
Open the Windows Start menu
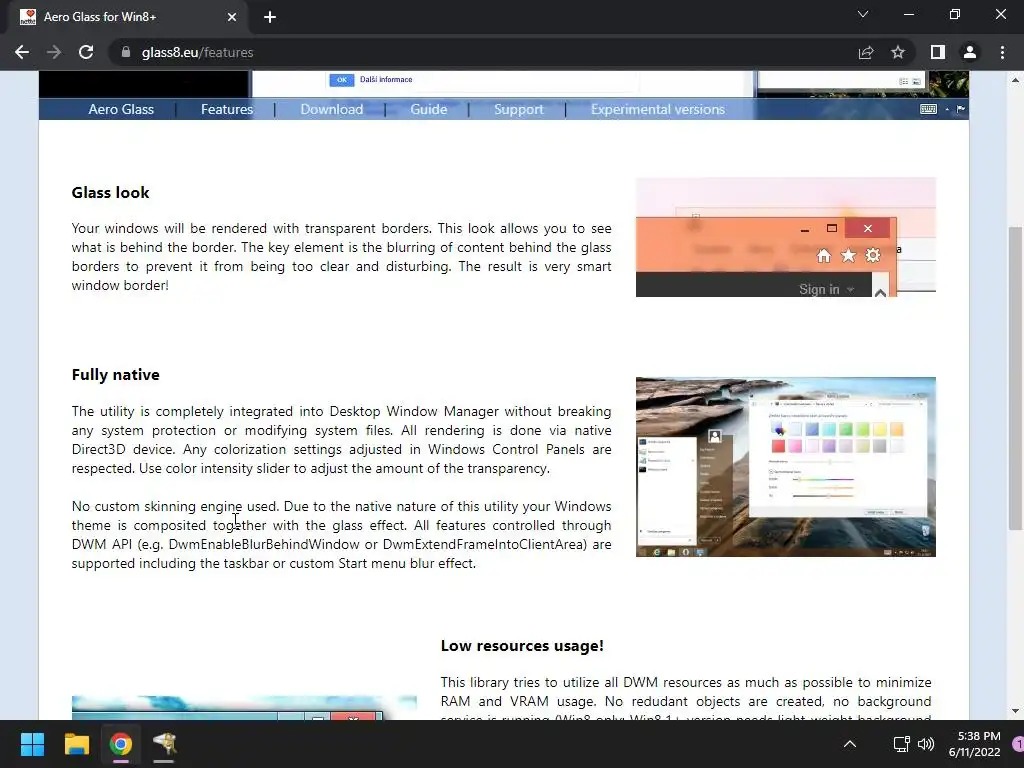point(32,744)
